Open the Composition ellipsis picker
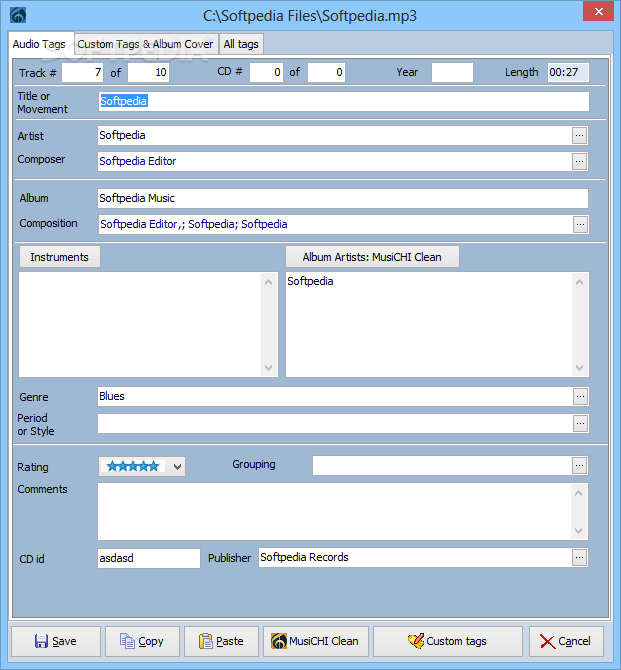This screenshot has width=621, height=670. pos(580,224)
